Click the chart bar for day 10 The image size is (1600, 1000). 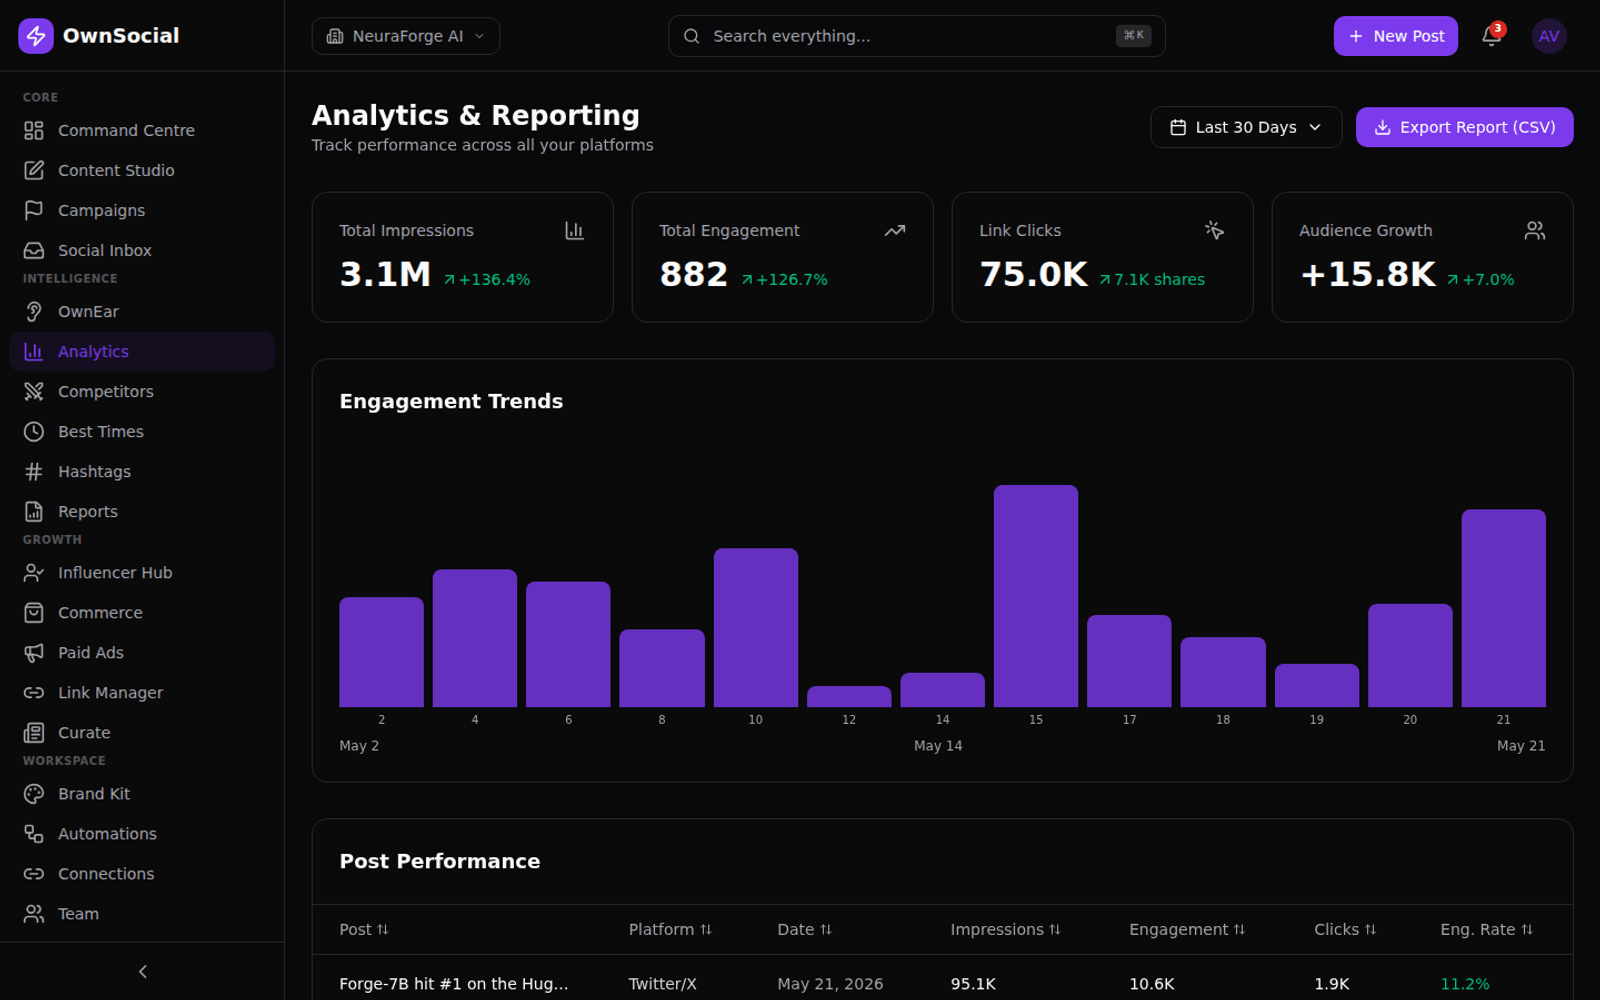[756, 628]
